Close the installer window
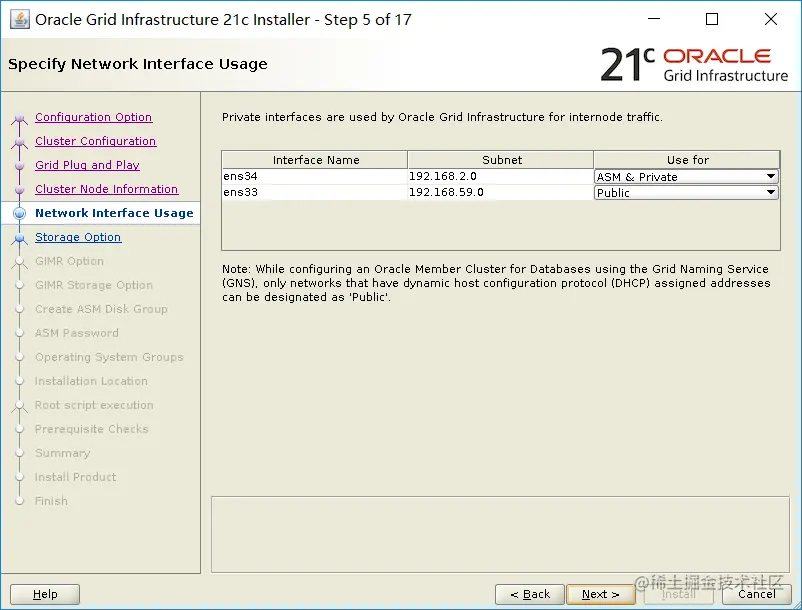Image resolution: width=802 pixels, height=610 pixels. [771, 19]
